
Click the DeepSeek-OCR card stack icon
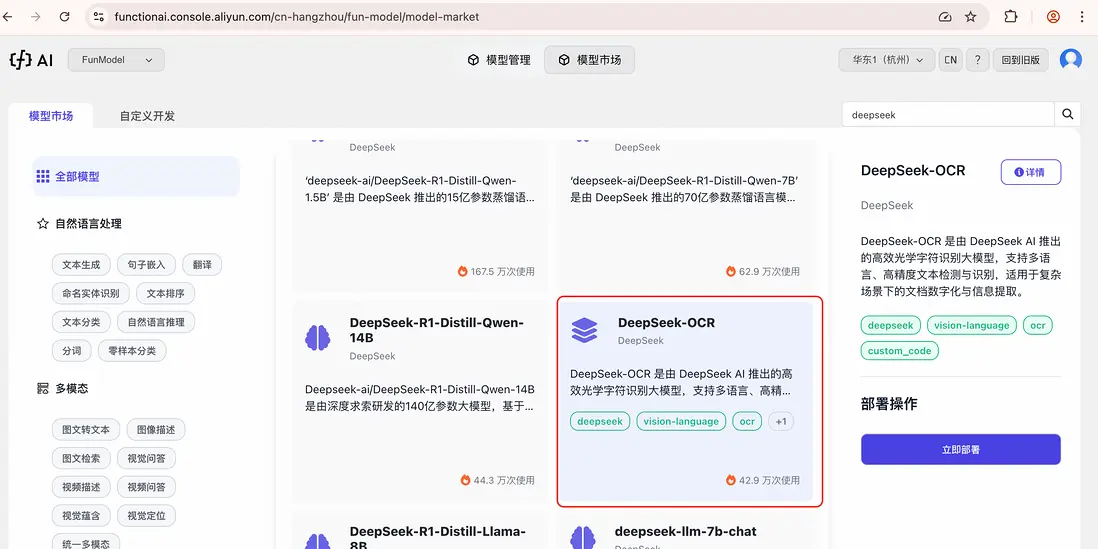(x=584, y=330)
